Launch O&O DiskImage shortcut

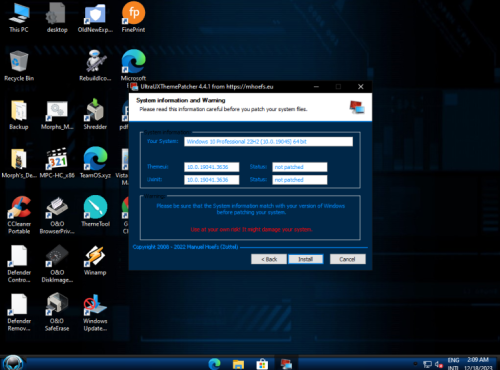tap(57, 264)
